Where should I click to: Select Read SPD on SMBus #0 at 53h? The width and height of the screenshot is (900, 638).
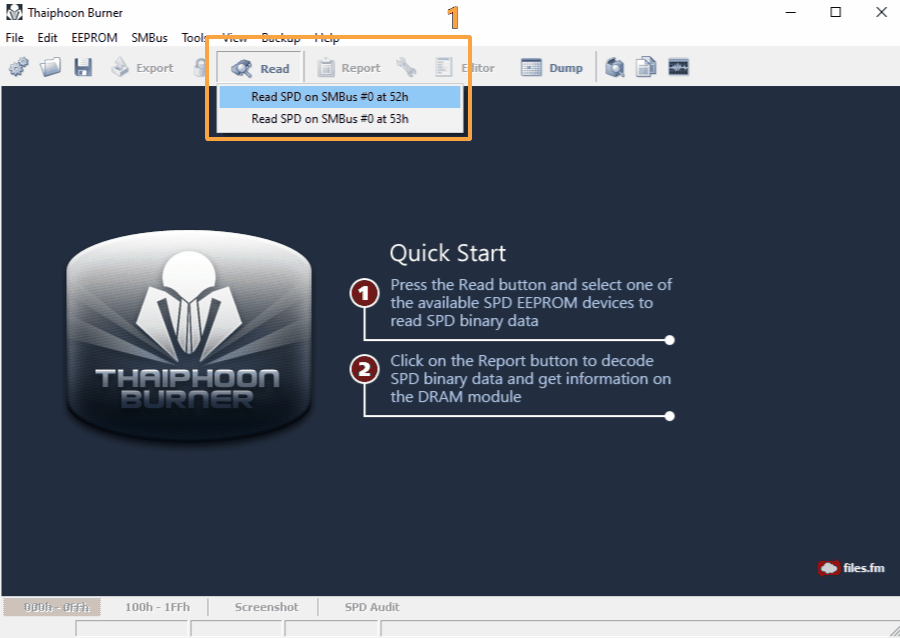(340, 119)
